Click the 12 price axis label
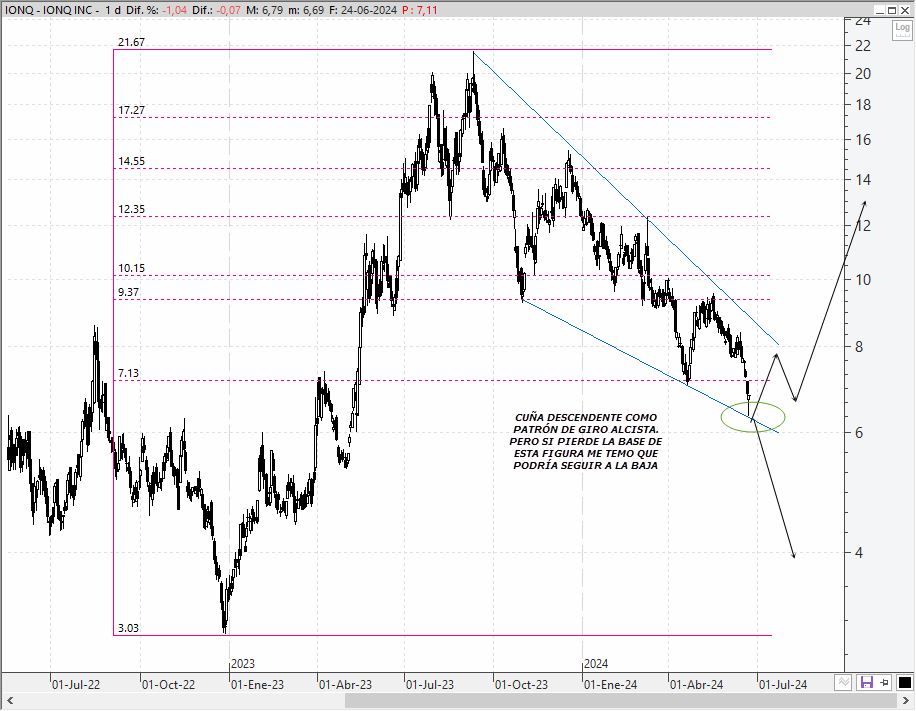916x711 pixels. click(x=862, y=226)
